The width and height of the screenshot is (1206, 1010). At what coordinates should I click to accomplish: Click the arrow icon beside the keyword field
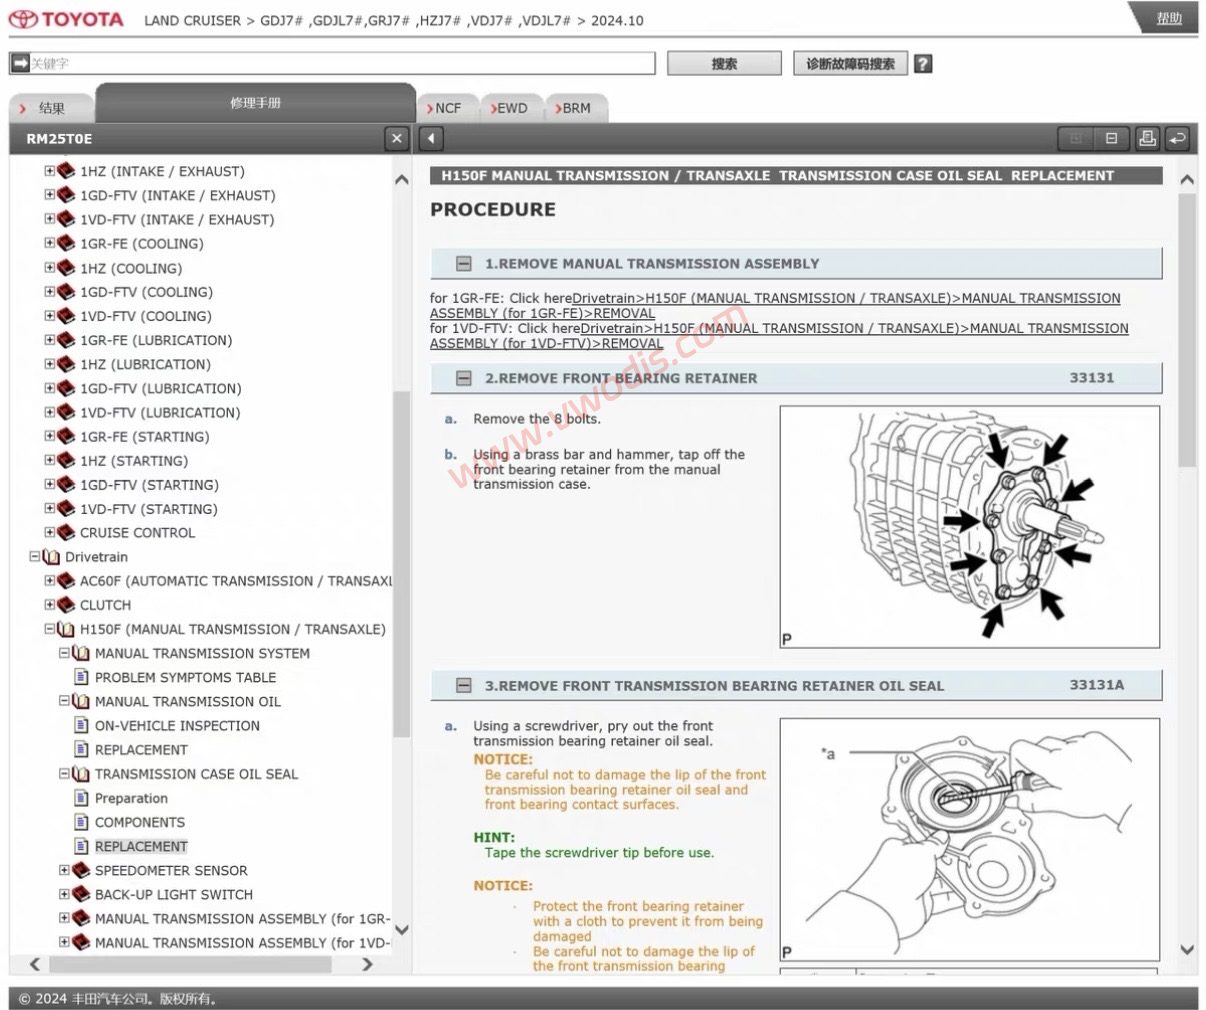click(x=19, y=63)
